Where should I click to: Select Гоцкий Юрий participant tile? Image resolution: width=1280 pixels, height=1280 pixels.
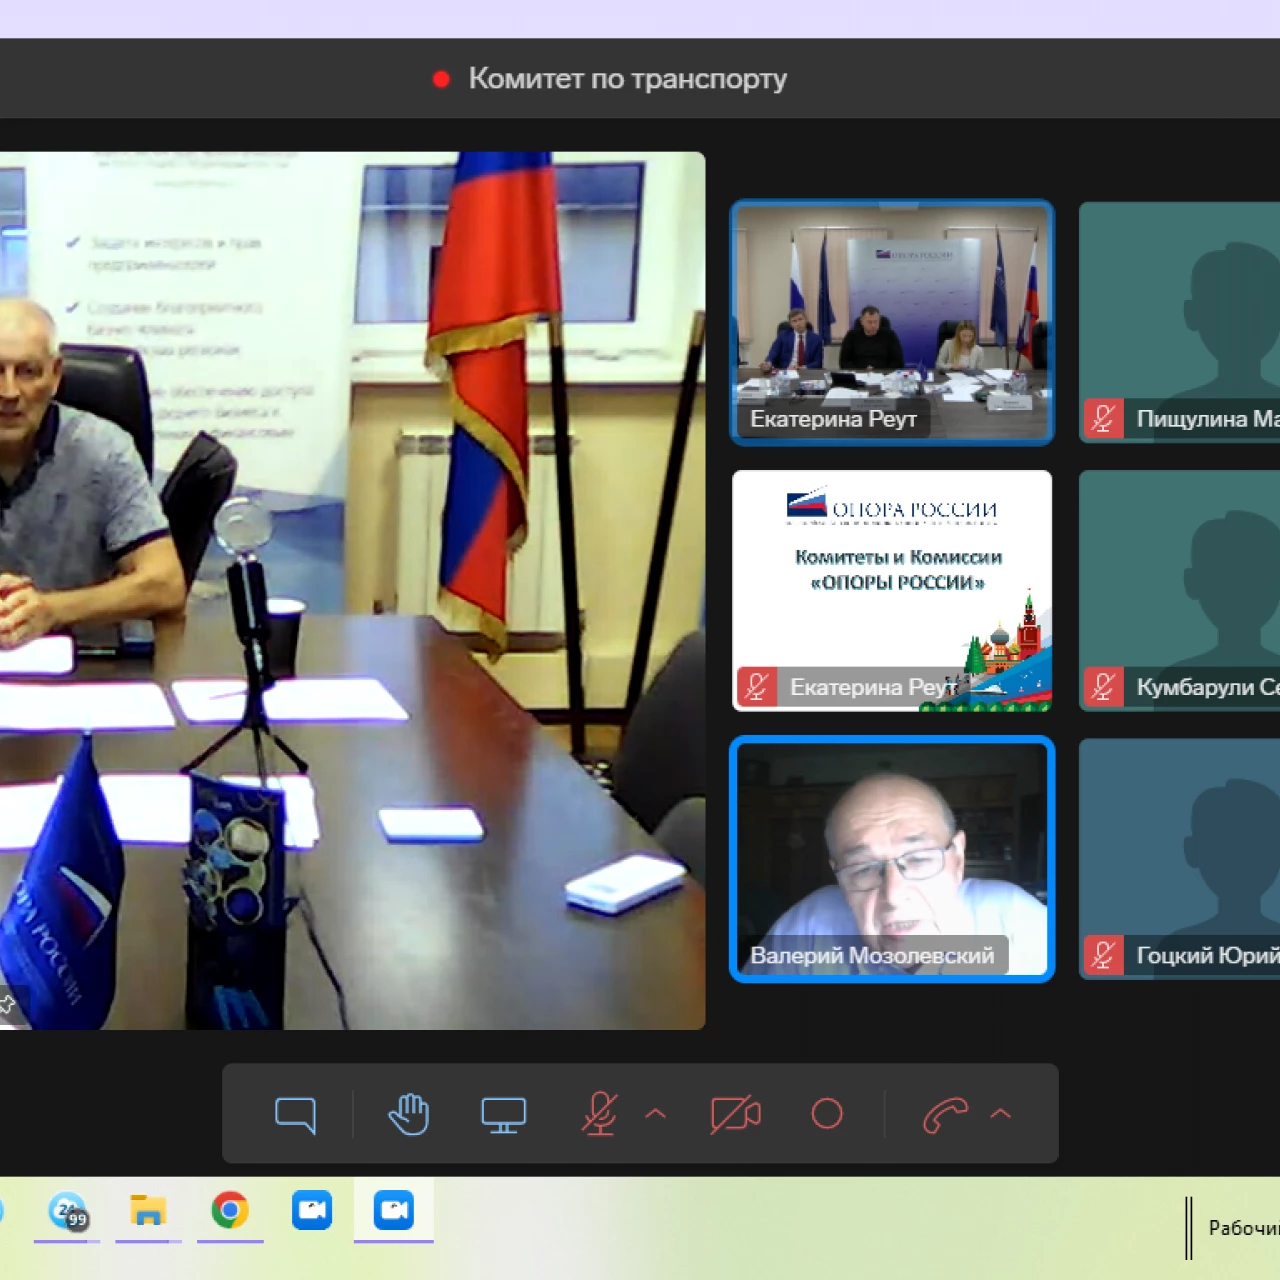[x=1179, y=859]
